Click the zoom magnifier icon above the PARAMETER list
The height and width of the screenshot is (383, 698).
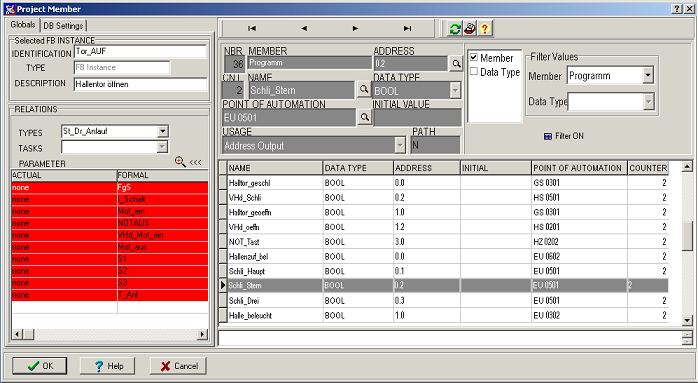(180, 162)
